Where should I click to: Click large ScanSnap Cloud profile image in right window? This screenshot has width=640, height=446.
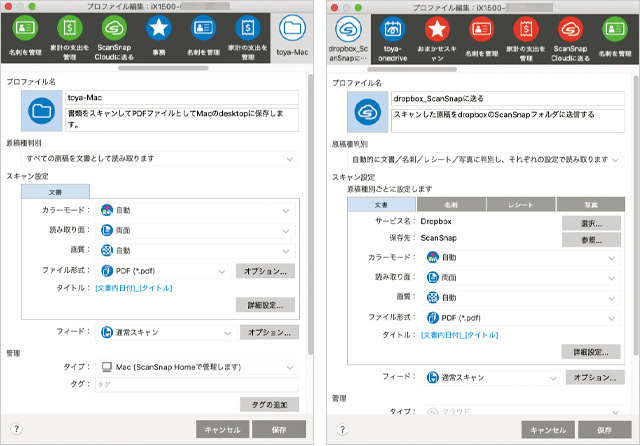pos(368,112)
